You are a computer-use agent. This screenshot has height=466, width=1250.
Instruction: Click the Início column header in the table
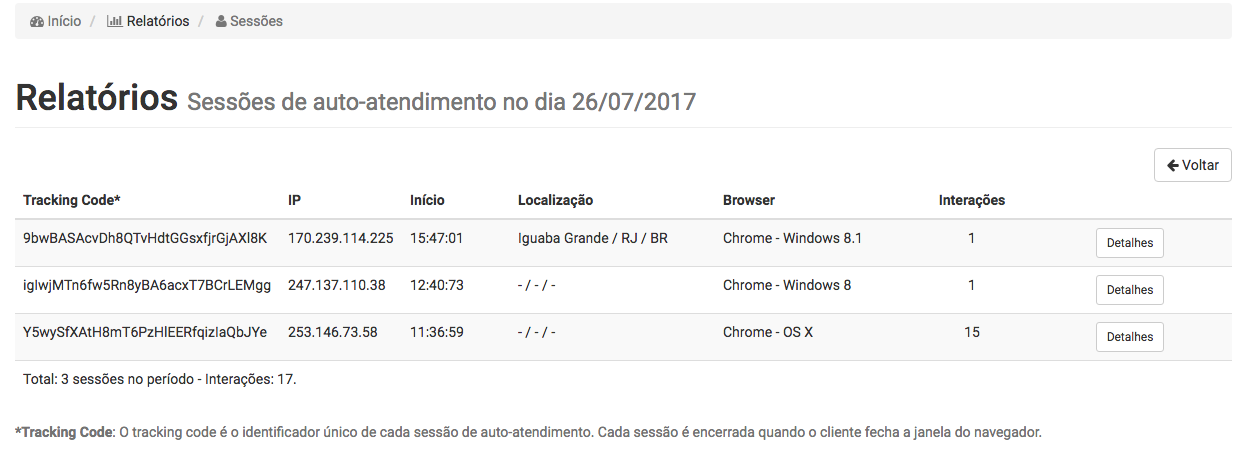click(x=427, y=200)
